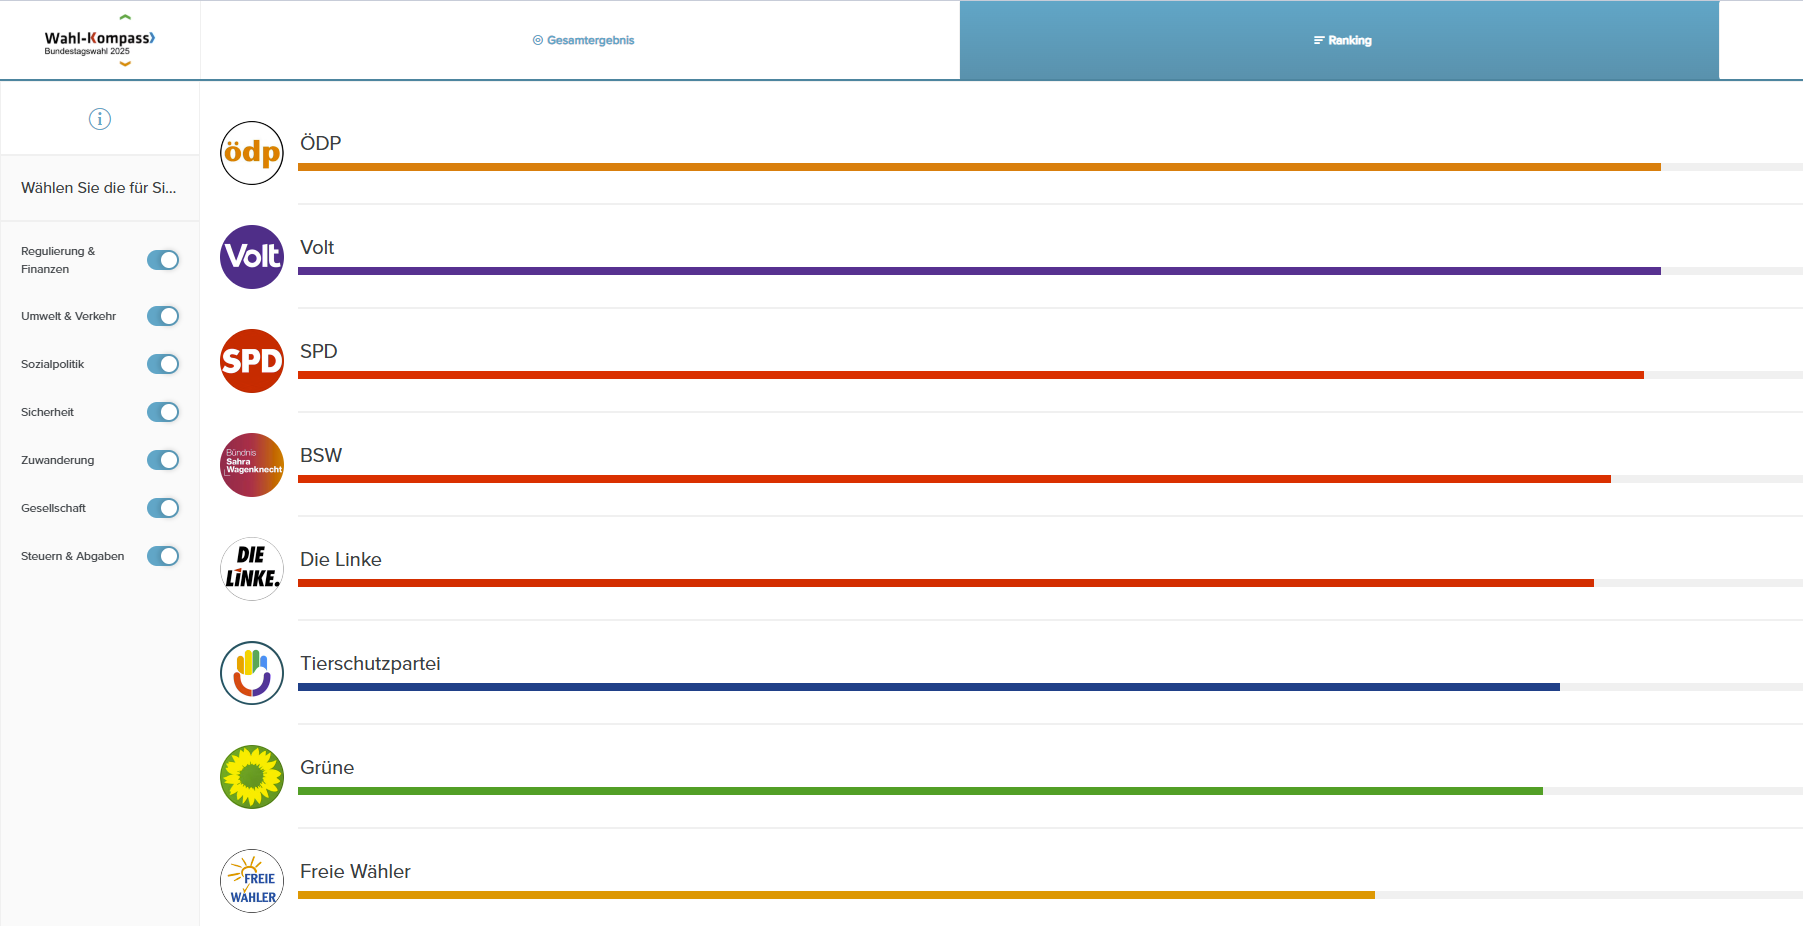Viewport: 1803px width, 926px height.
Task: Click the Tierschutzpartei party name
Action: [370, 663]
